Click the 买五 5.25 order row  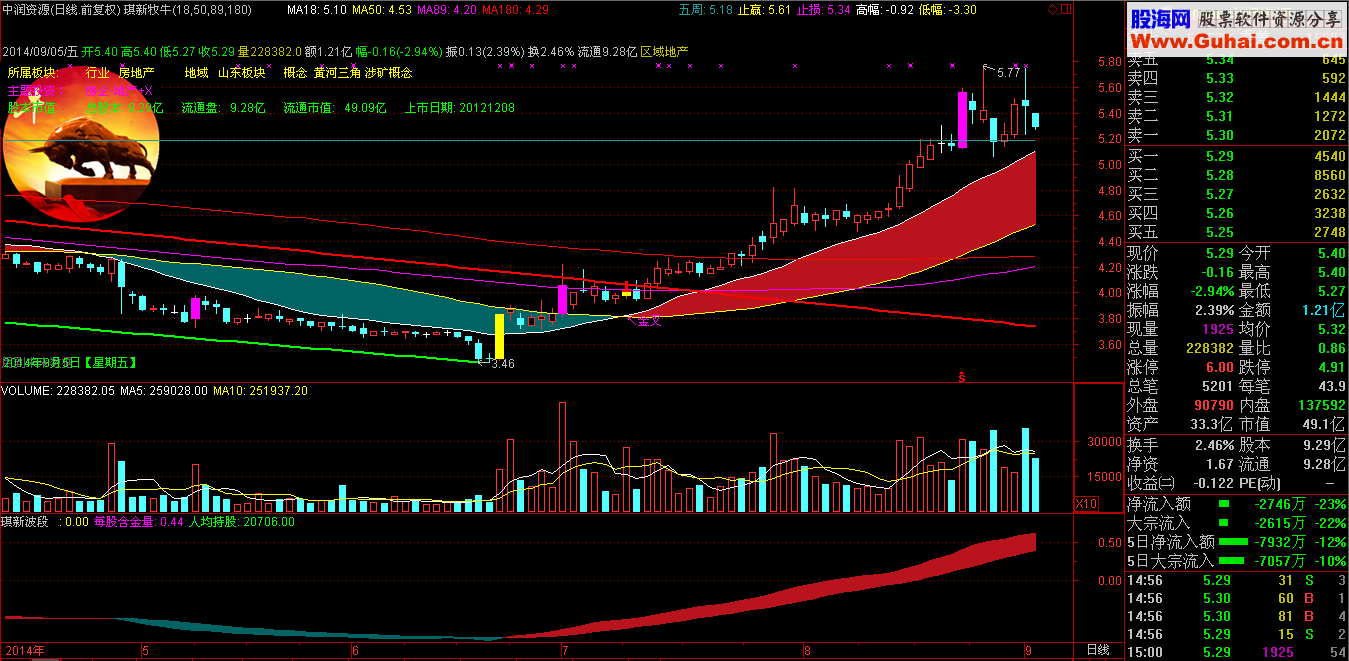point(1236,232)
